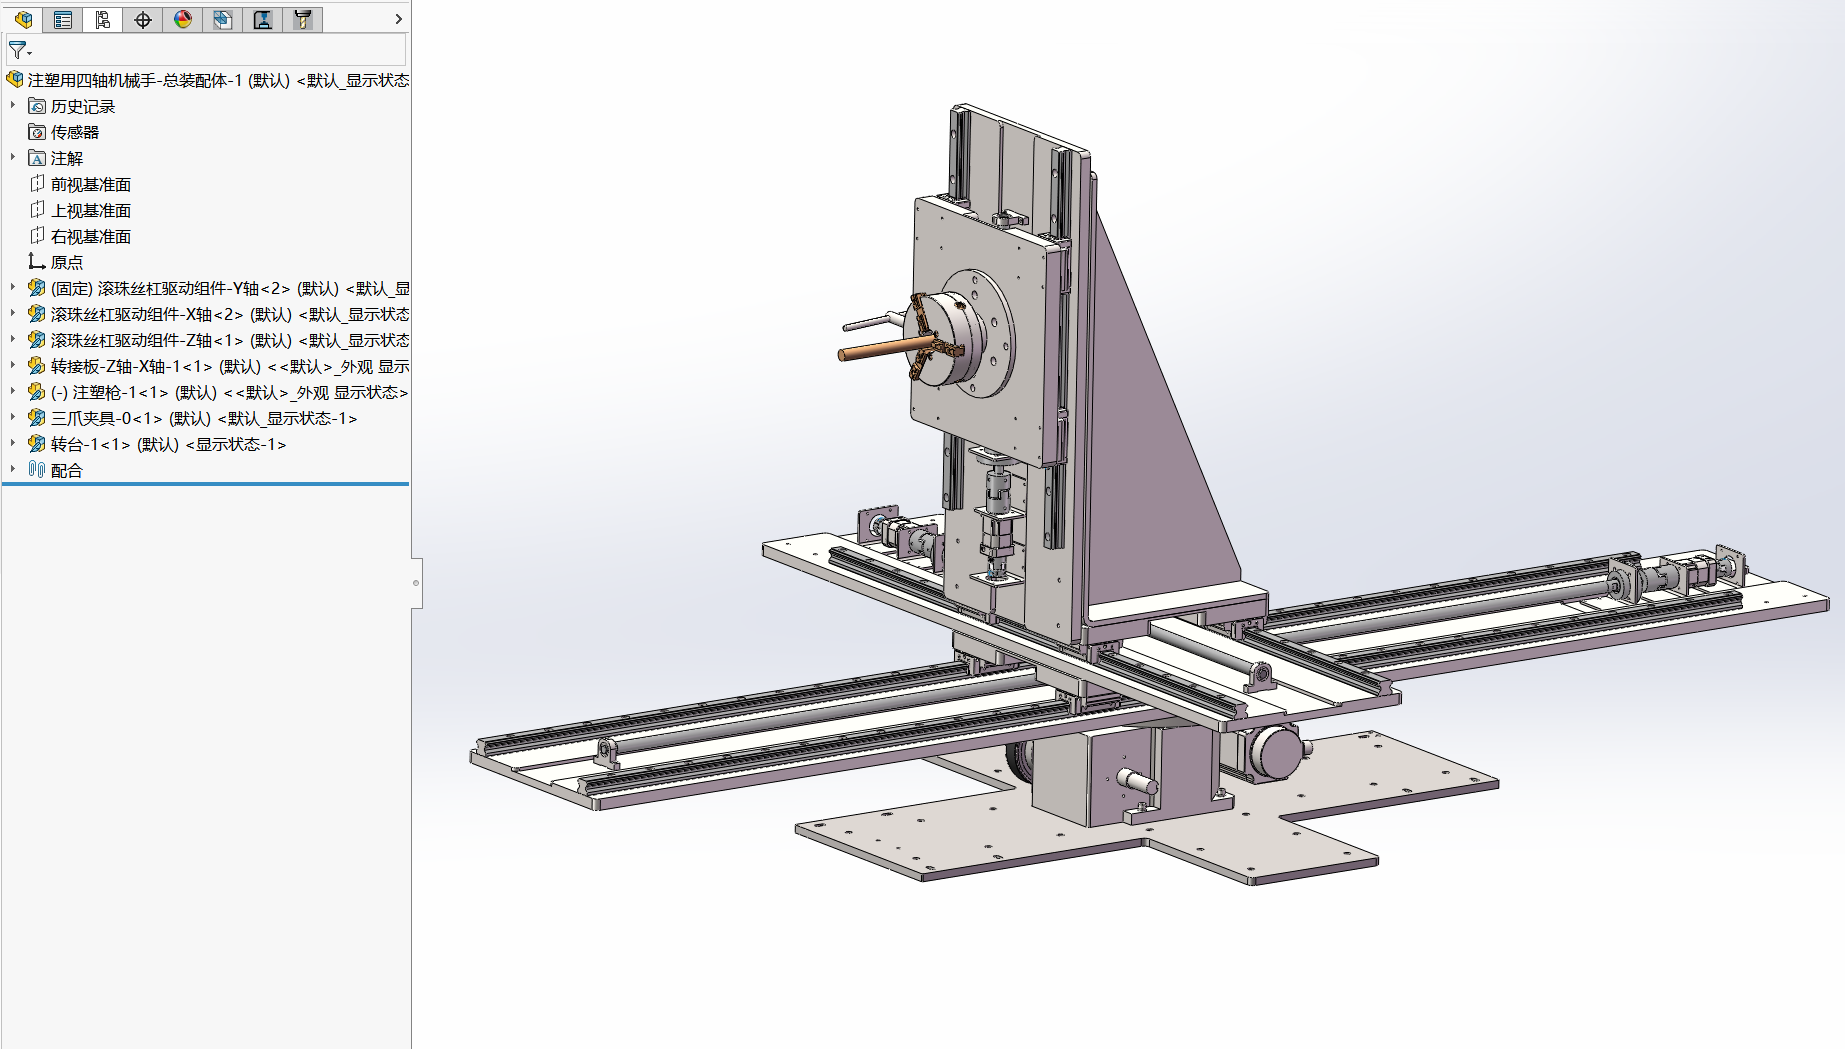Image resolution: width=1845 pixels, height=1049 pixels.
Task: Click the 注塑枪-1 component icon
Action: 37,392
